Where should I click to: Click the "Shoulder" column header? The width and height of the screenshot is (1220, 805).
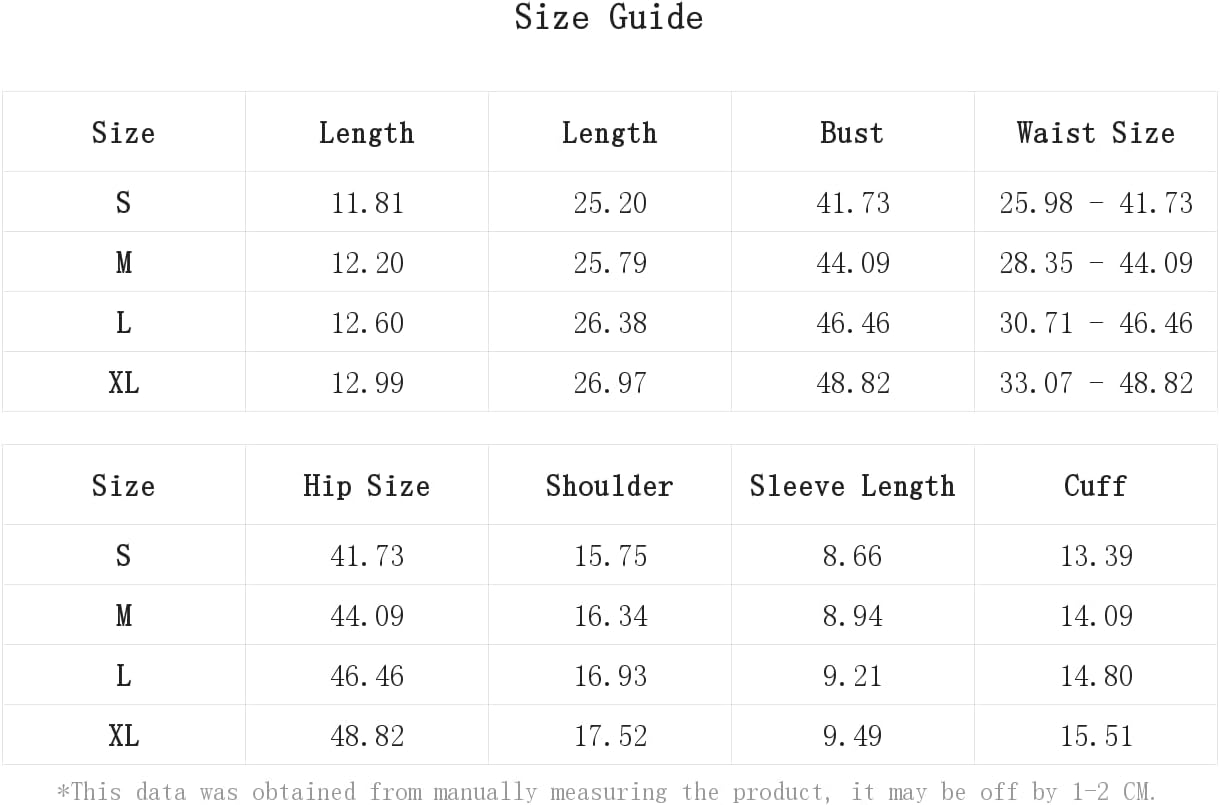pyautogui.click(x=609, y=486)
